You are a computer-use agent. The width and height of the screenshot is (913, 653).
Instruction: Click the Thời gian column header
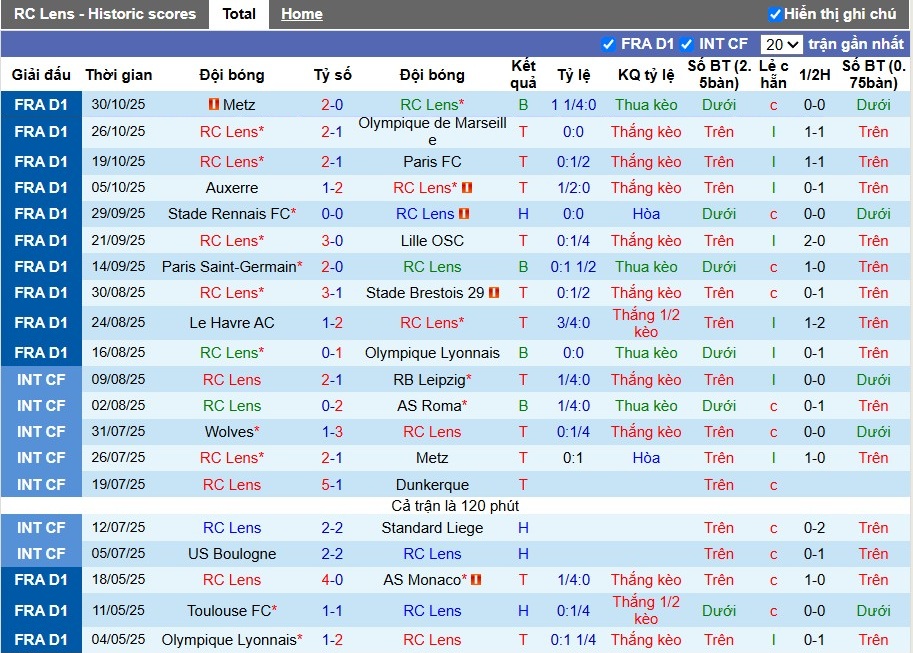point(118,75)
